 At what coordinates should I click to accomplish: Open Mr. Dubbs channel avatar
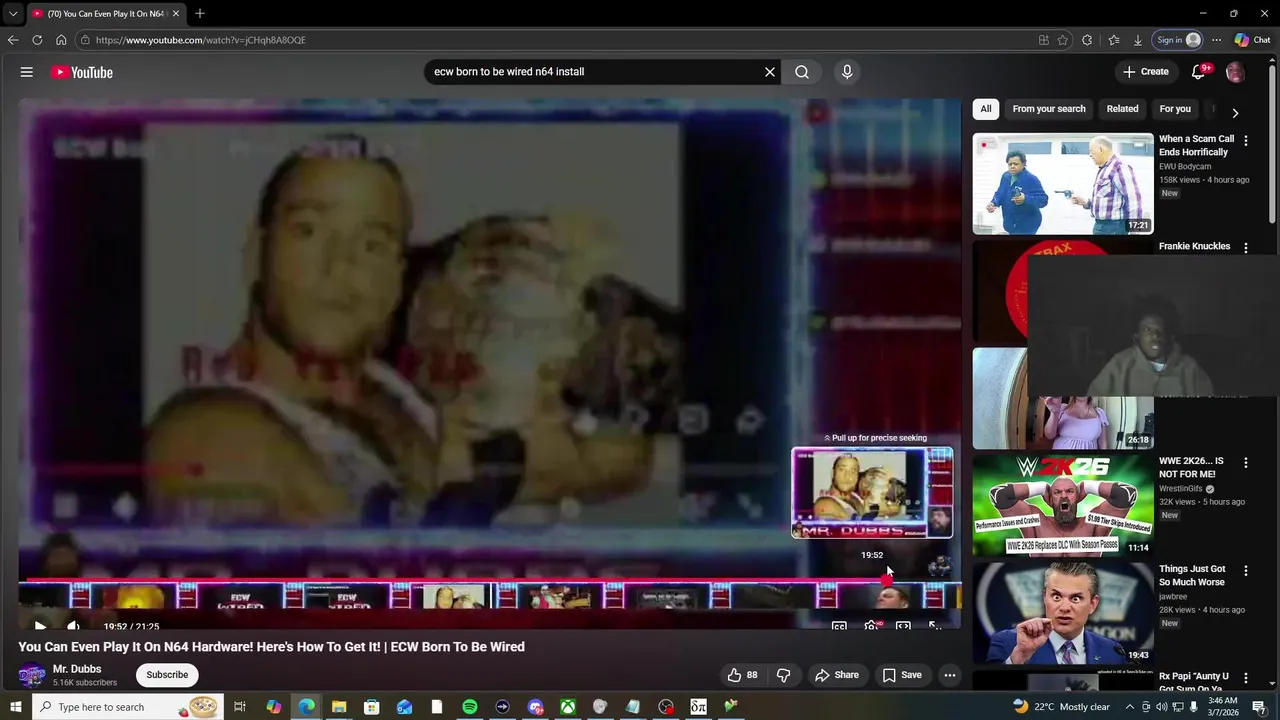click(x=32, y=675)
